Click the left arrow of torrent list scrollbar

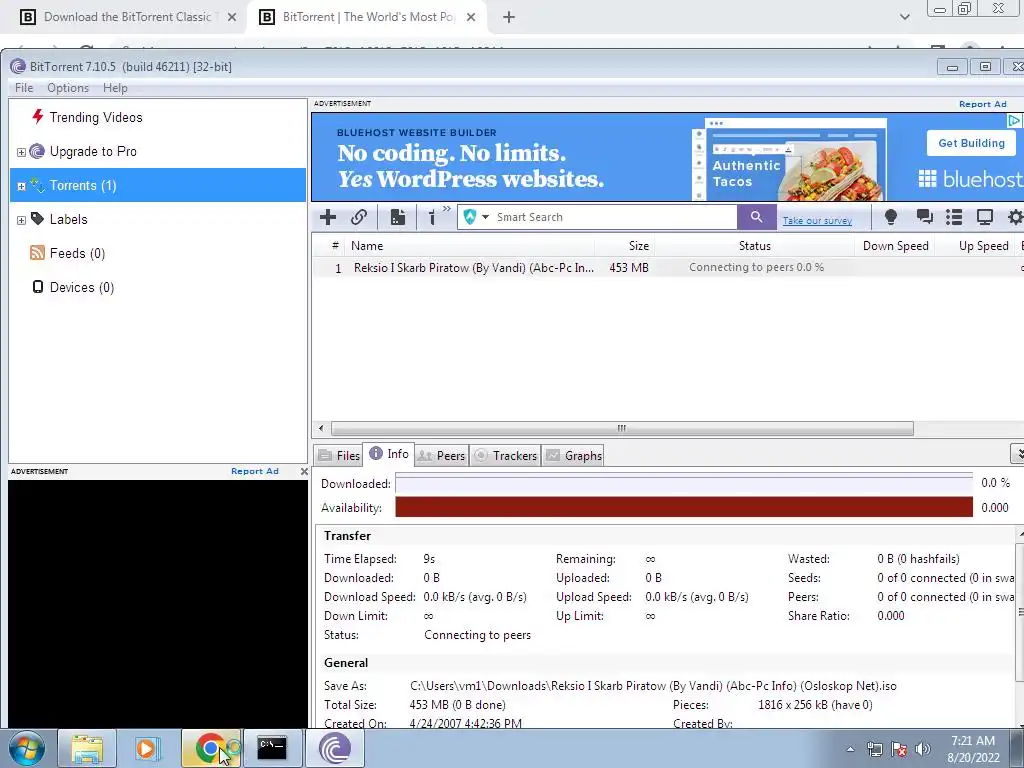click(321, 428)
